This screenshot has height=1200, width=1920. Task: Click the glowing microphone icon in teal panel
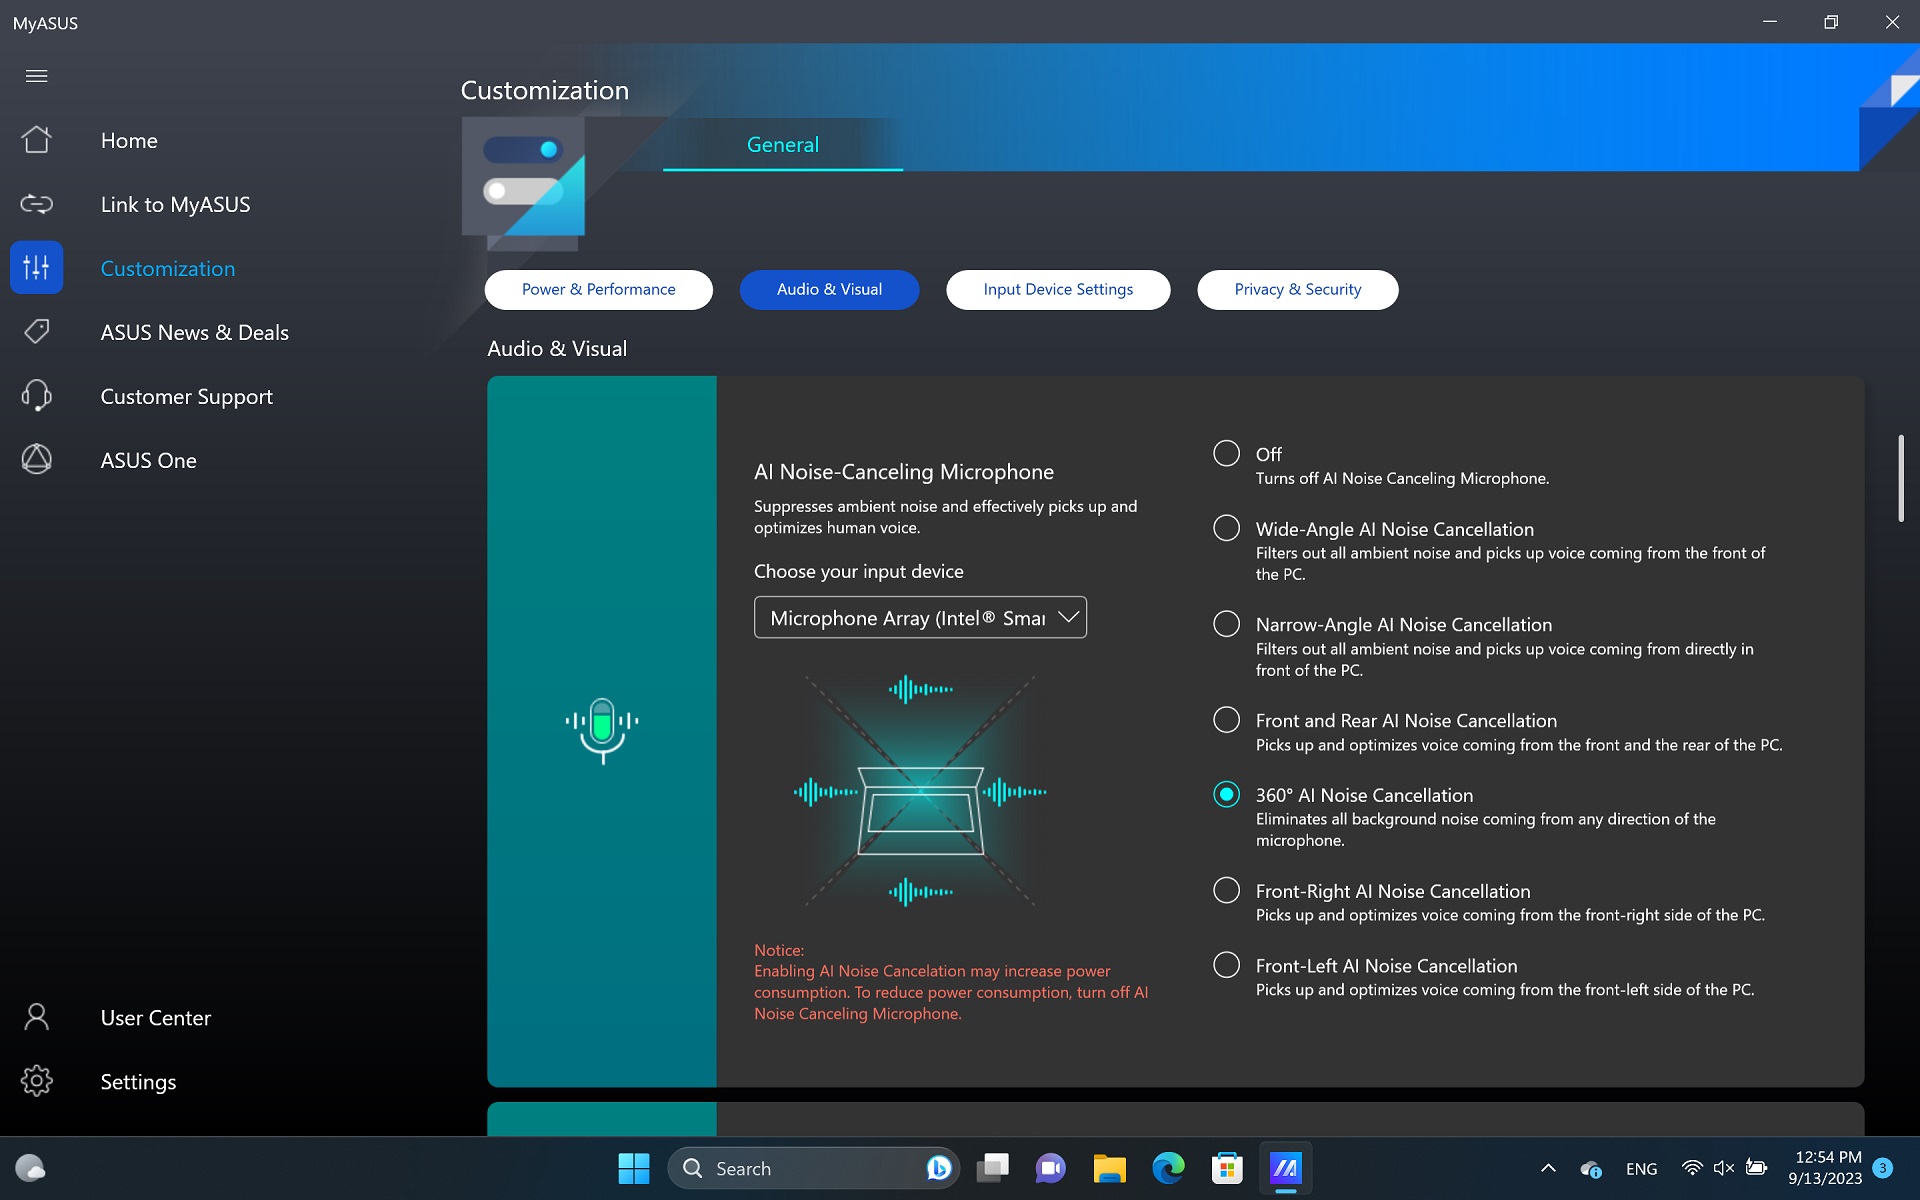(601, 730)
